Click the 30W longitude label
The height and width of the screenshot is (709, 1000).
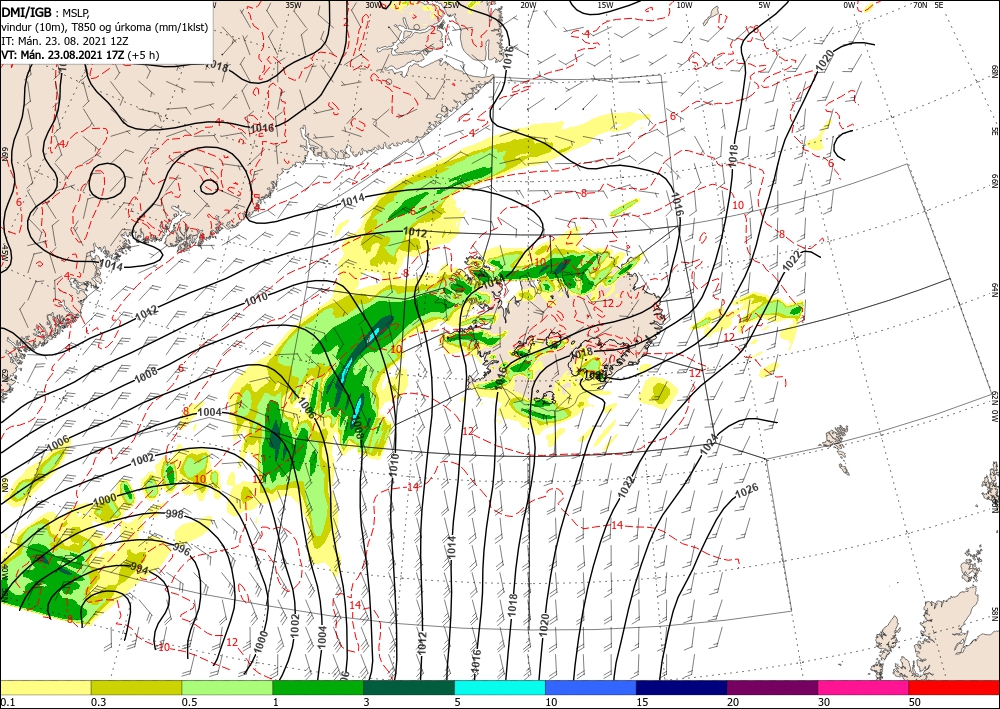[374, 4]
